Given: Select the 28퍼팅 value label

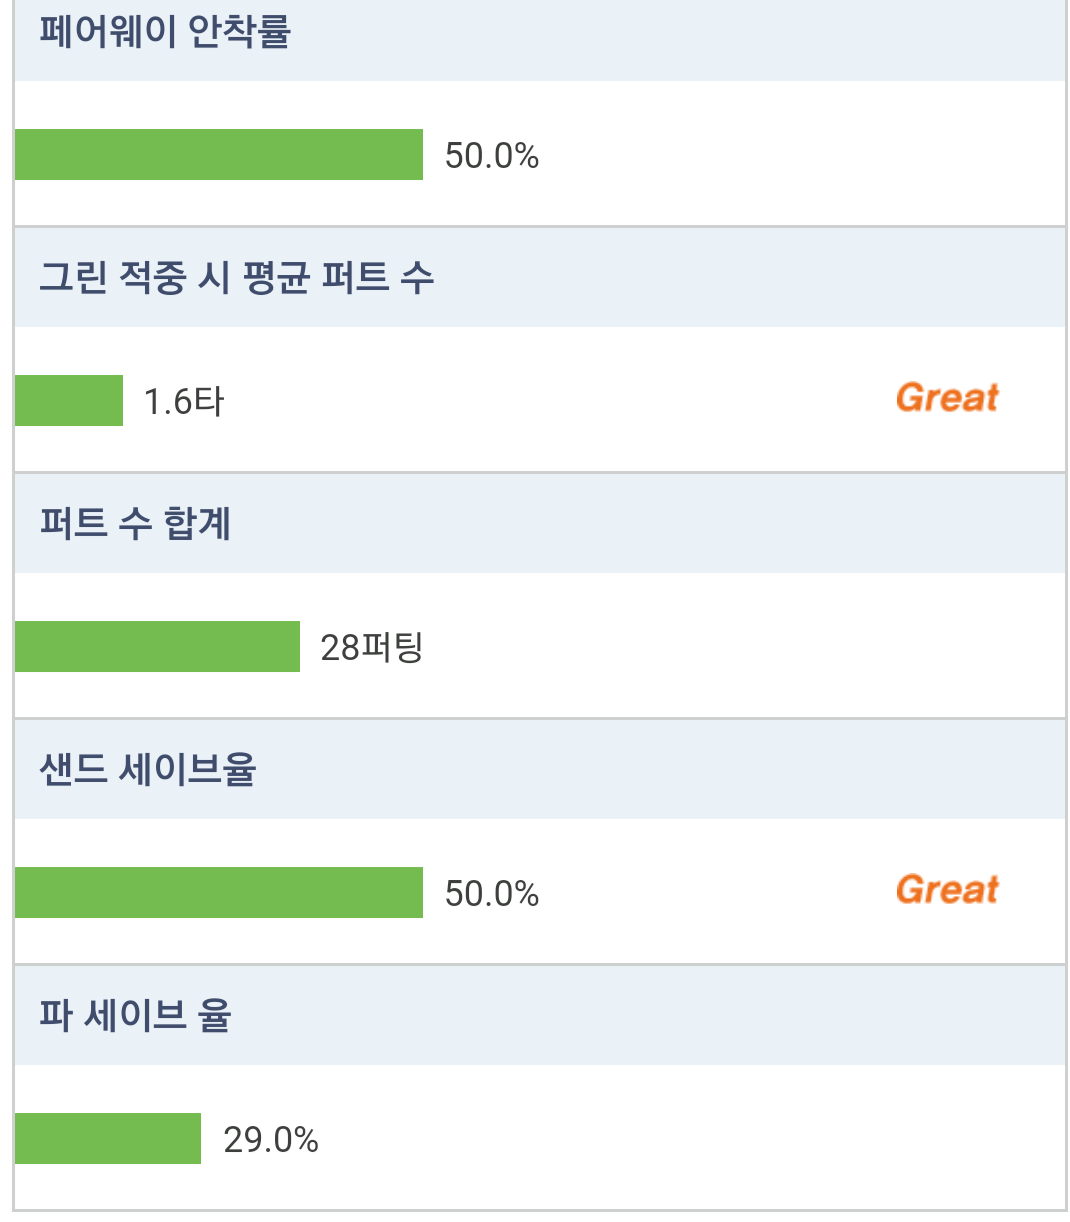Looking at the screenshot, I should tap(372, 648).
